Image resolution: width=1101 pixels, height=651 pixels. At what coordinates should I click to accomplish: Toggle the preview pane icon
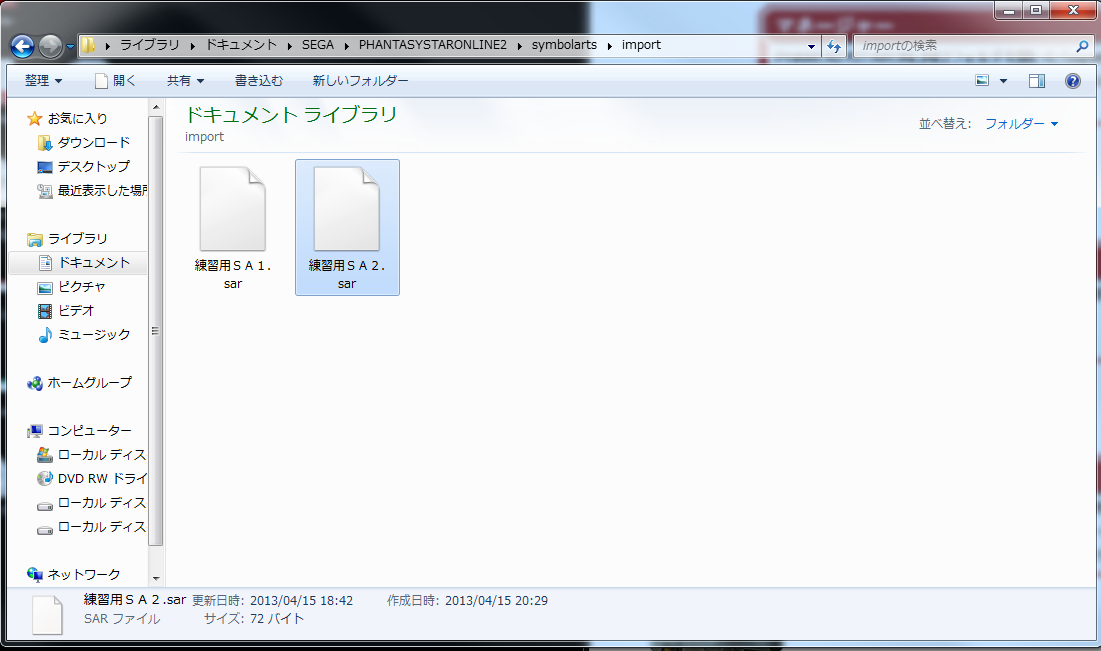point(1036,81)
